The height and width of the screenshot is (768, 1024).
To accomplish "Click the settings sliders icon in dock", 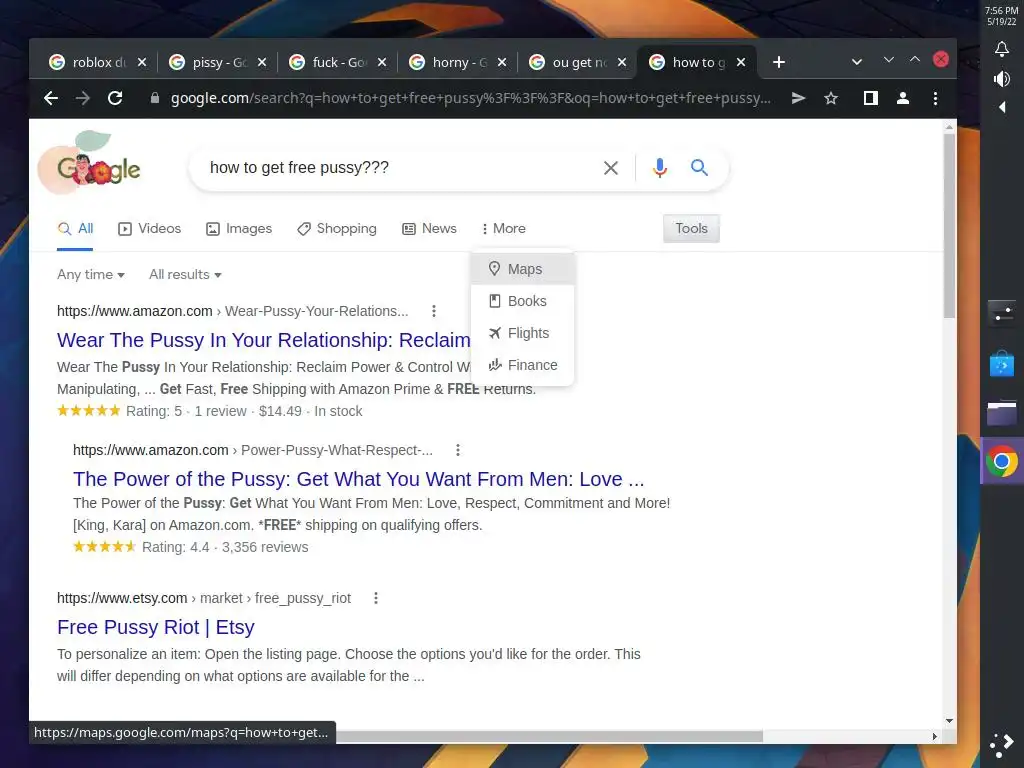I will pos(1002,313).
